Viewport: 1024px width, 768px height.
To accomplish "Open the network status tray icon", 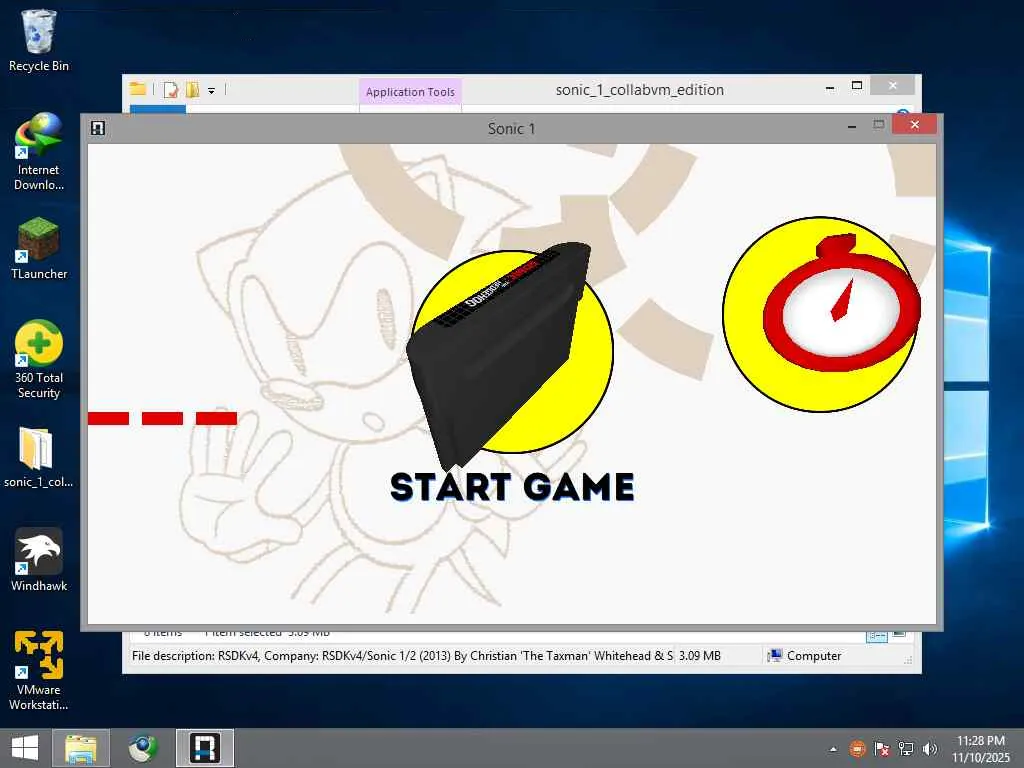I will tap(906, 749).
